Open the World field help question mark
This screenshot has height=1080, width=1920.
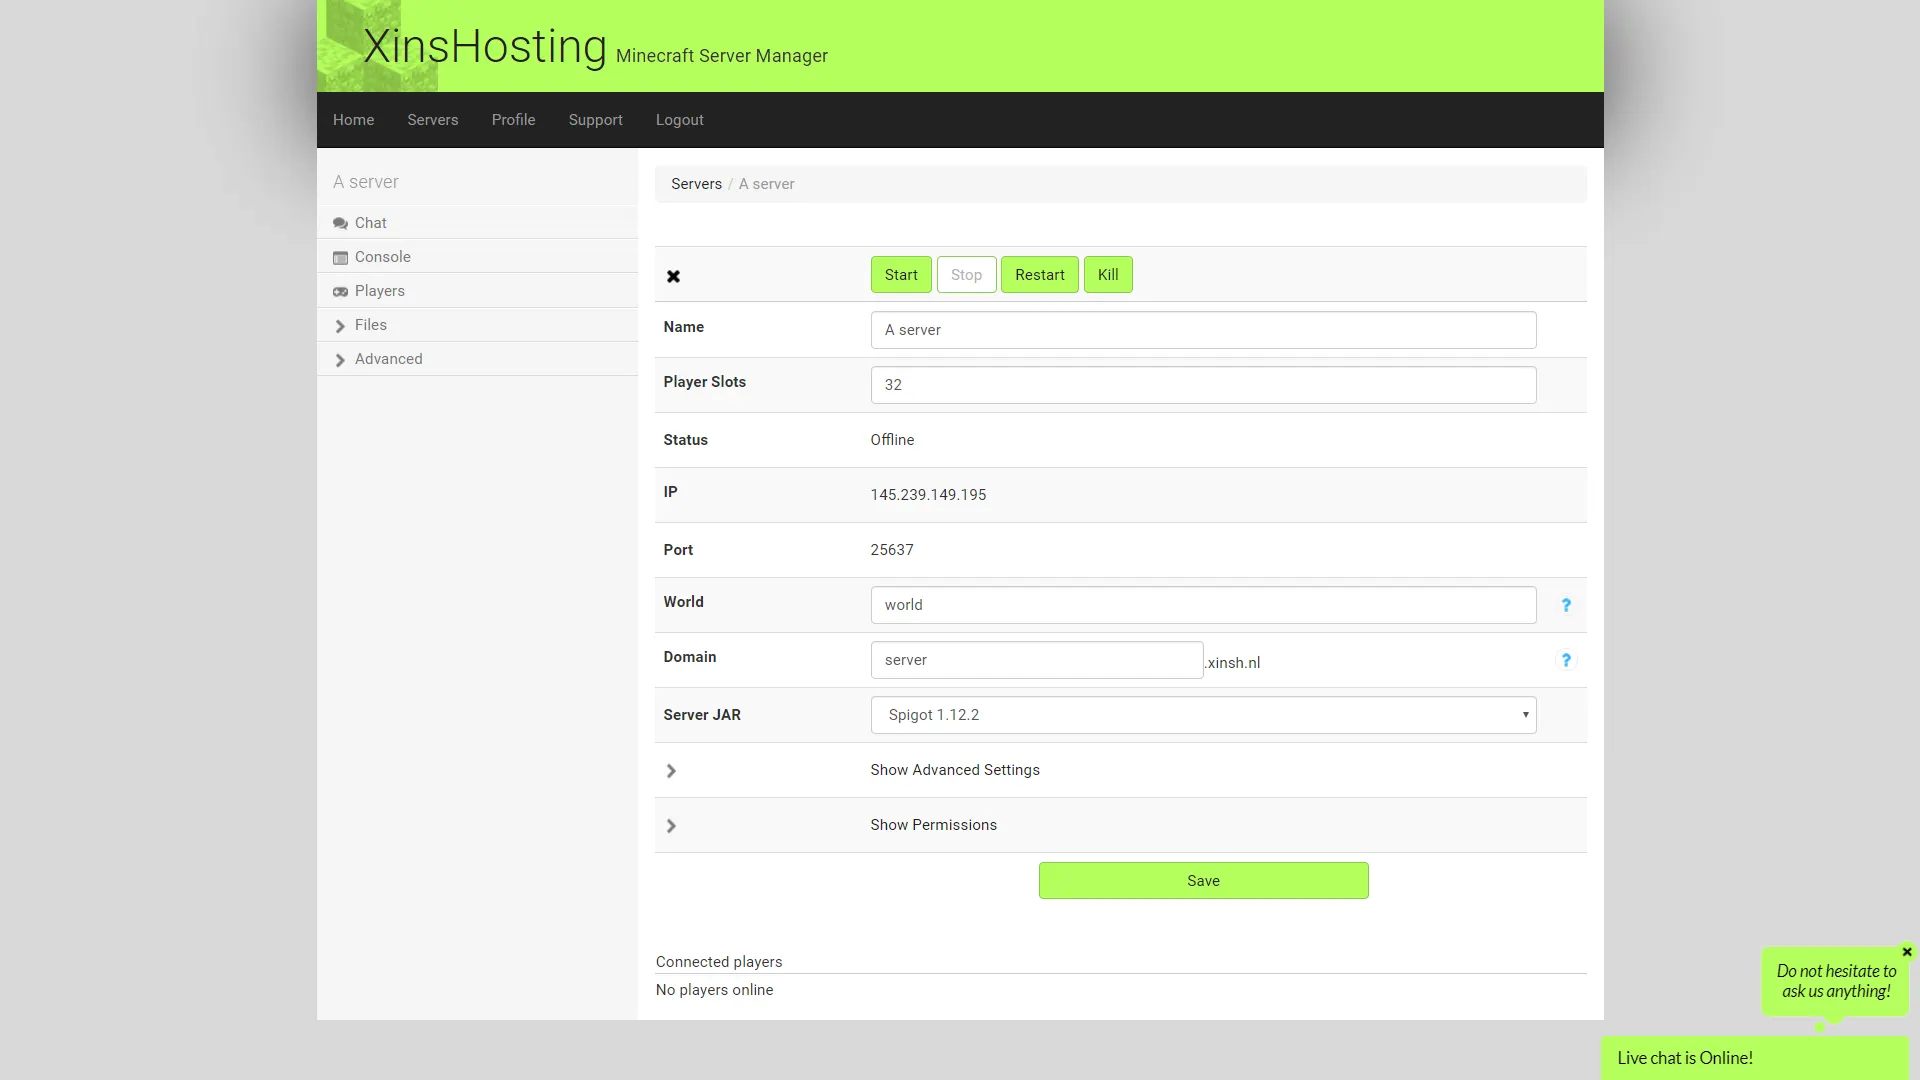1566,605
